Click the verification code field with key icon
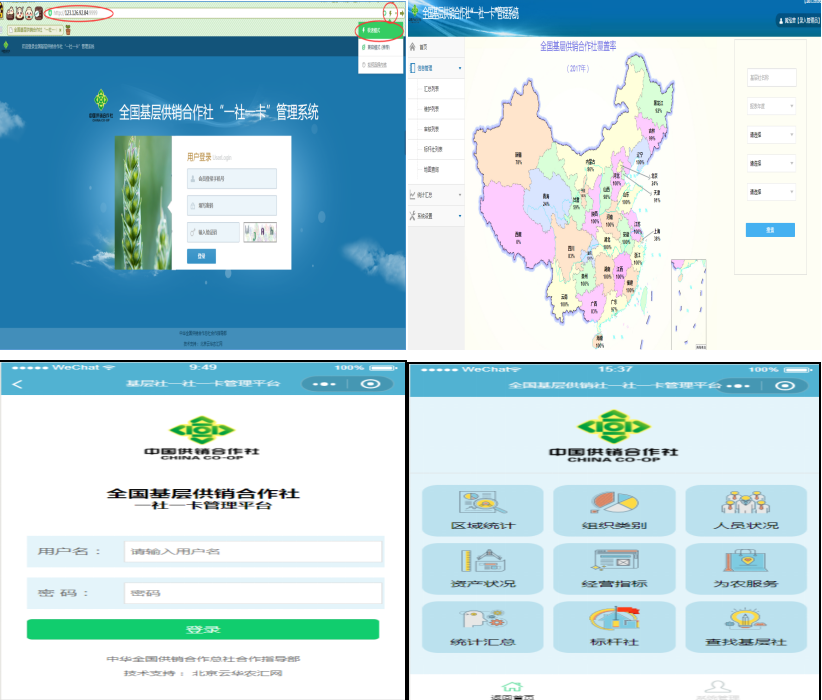 213,232
